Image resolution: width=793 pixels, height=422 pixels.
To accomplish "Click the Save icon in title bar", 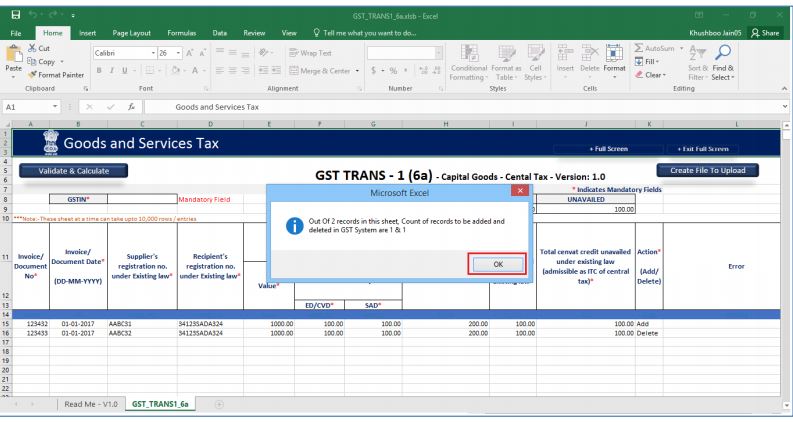I will [16, 15].
